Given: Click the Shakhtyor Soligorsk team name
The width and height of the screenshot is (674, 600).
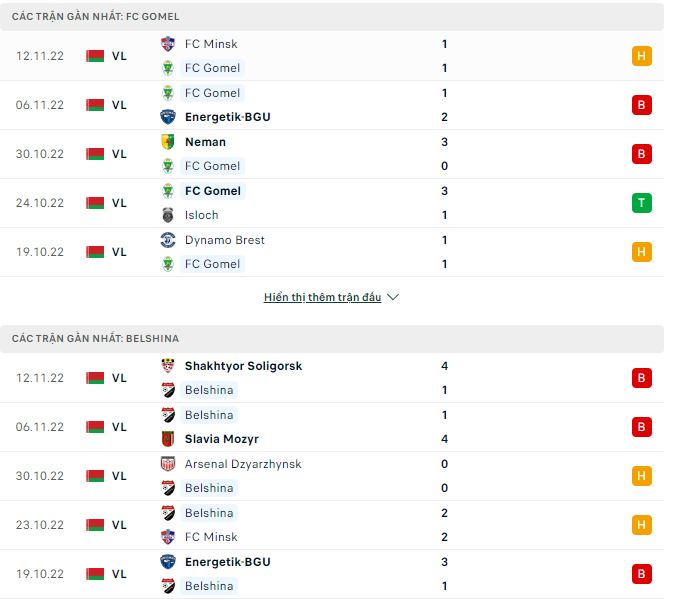Looking at the screenshot, I should (x=243, y=366).
